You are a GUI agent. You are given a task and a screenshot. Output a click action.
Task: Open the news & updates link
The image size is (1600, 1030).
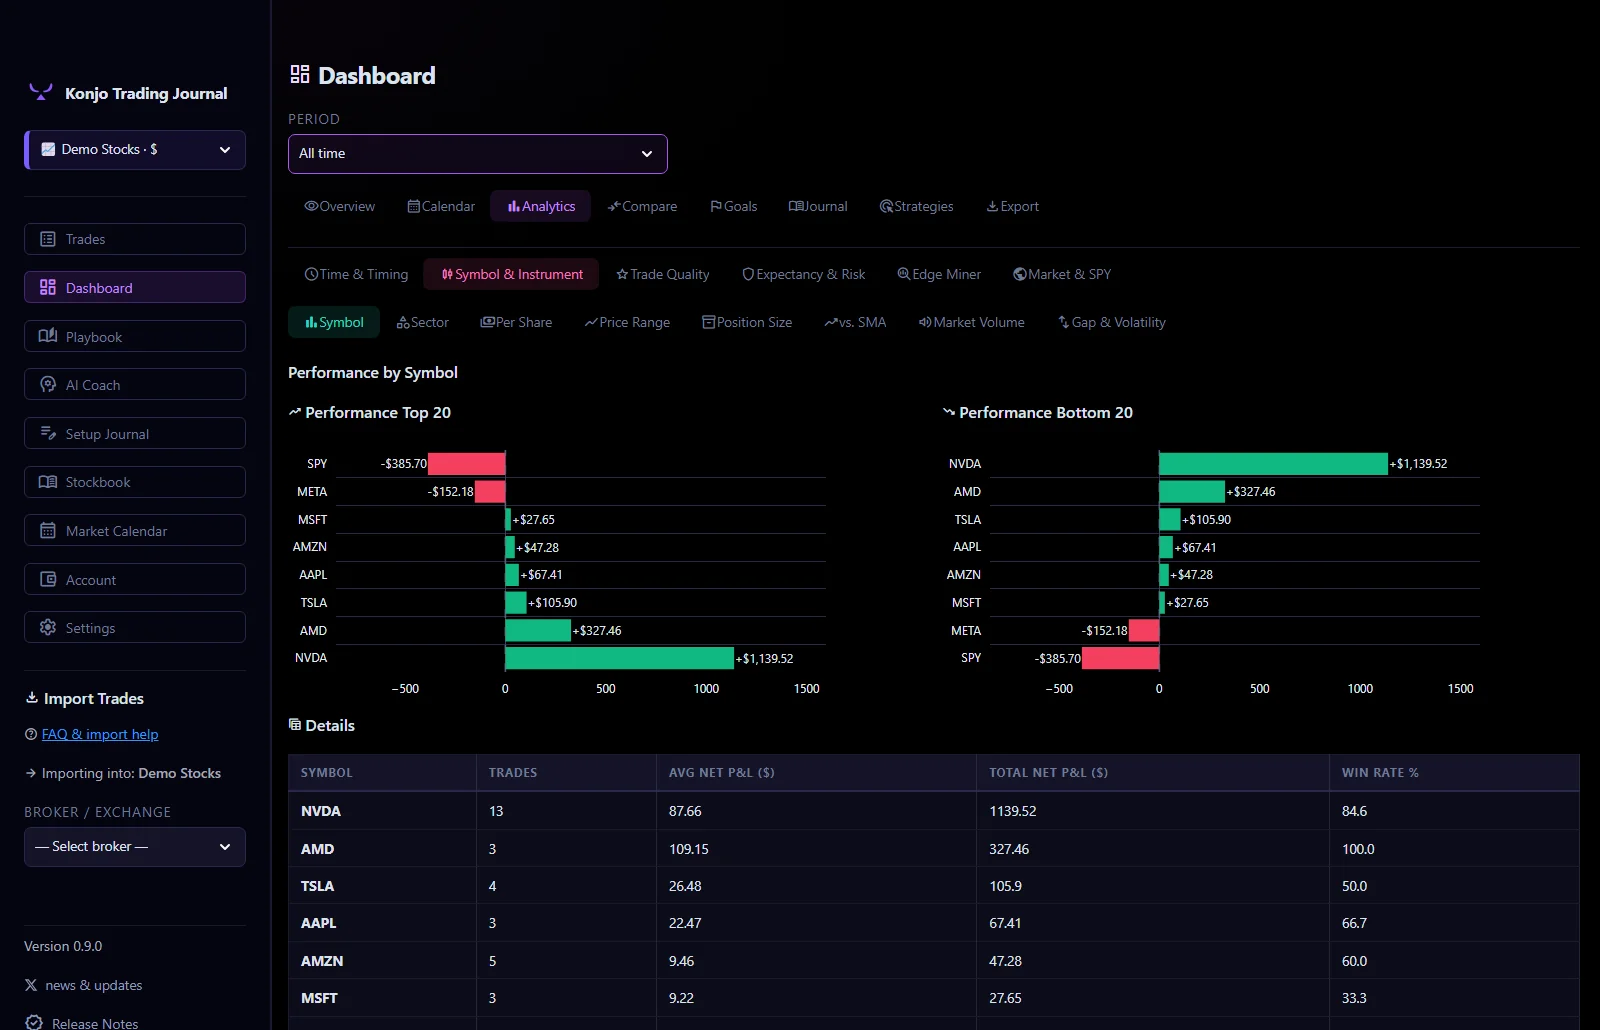point(94,985)
